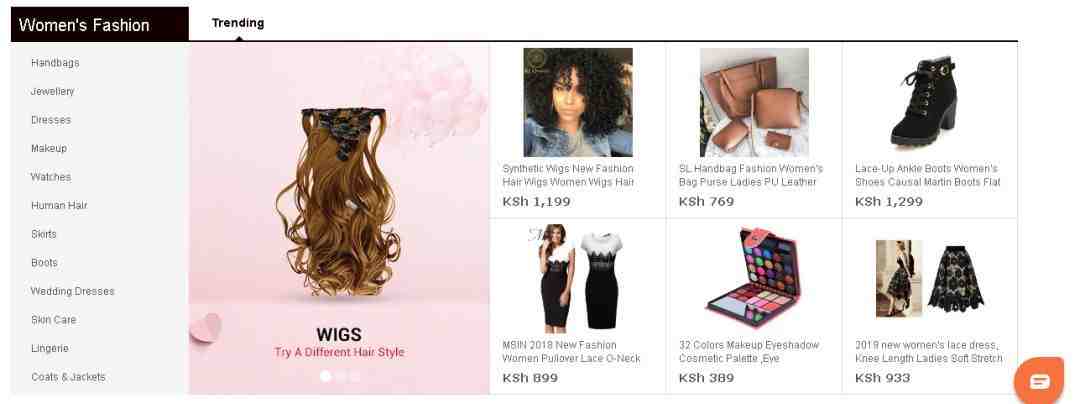Select the second carousel dot under the Wigs banner
Image resolution: width=1080 pixels, height=404 pixels.
pyautogui.click(x=340, y=376)
